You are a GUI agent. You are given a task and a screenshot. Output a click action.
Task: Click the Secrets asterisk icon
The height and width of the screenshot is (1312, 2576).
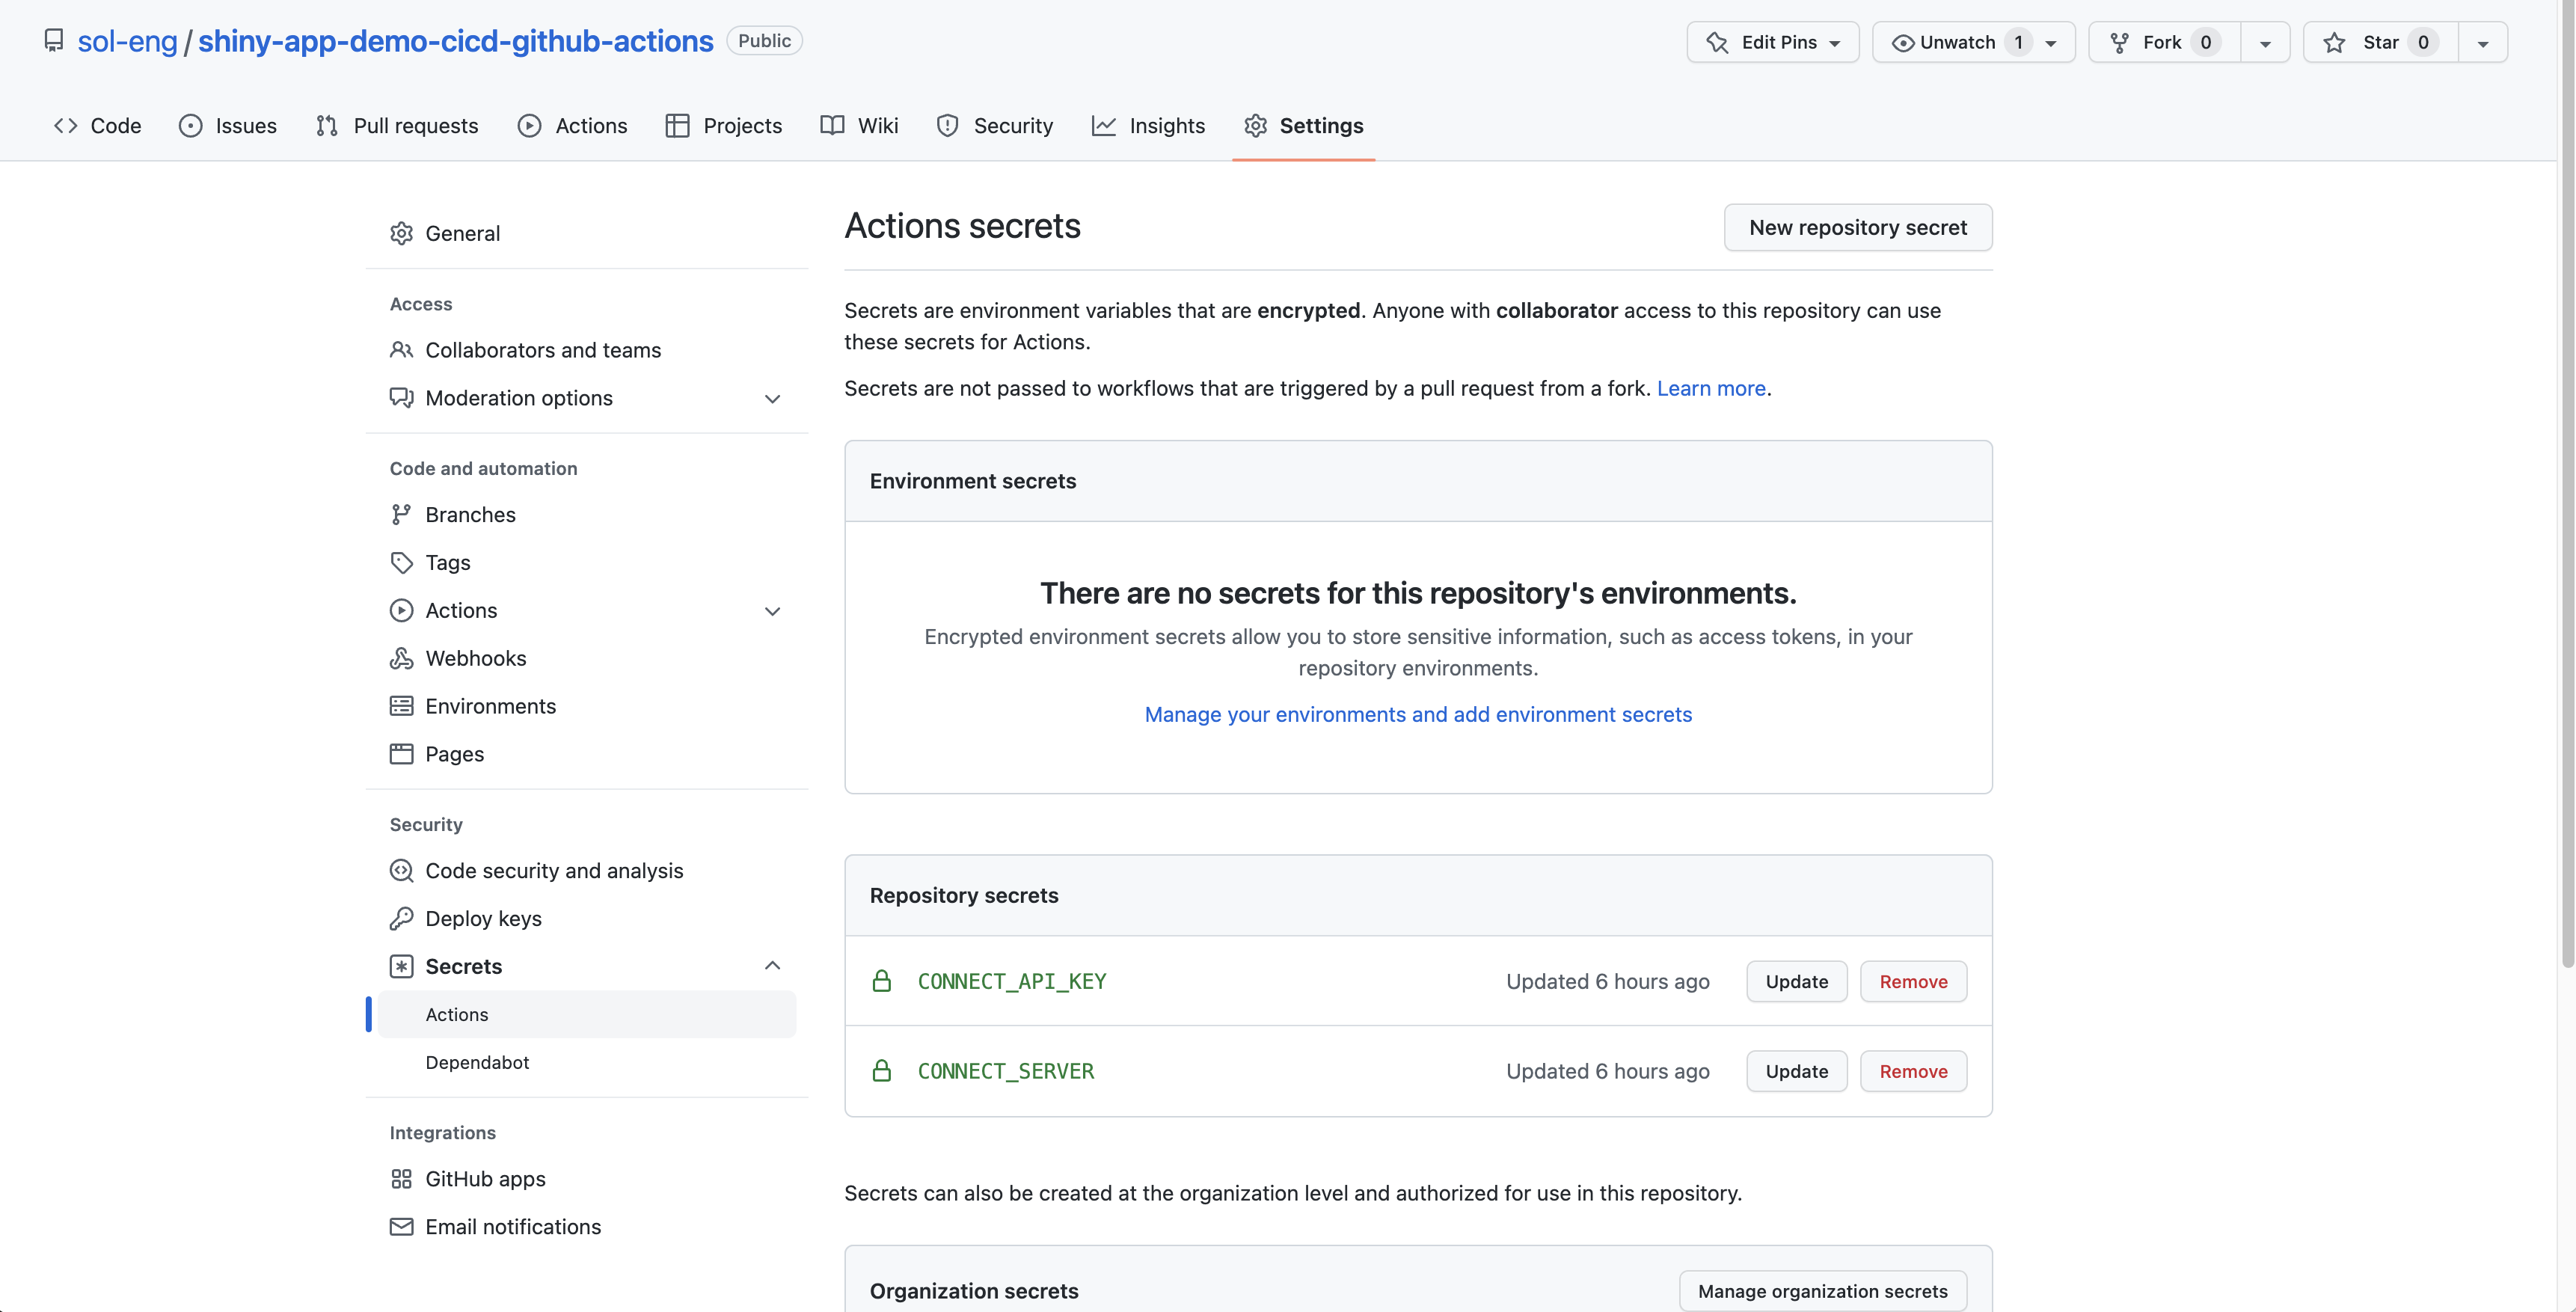coord(401,966)
